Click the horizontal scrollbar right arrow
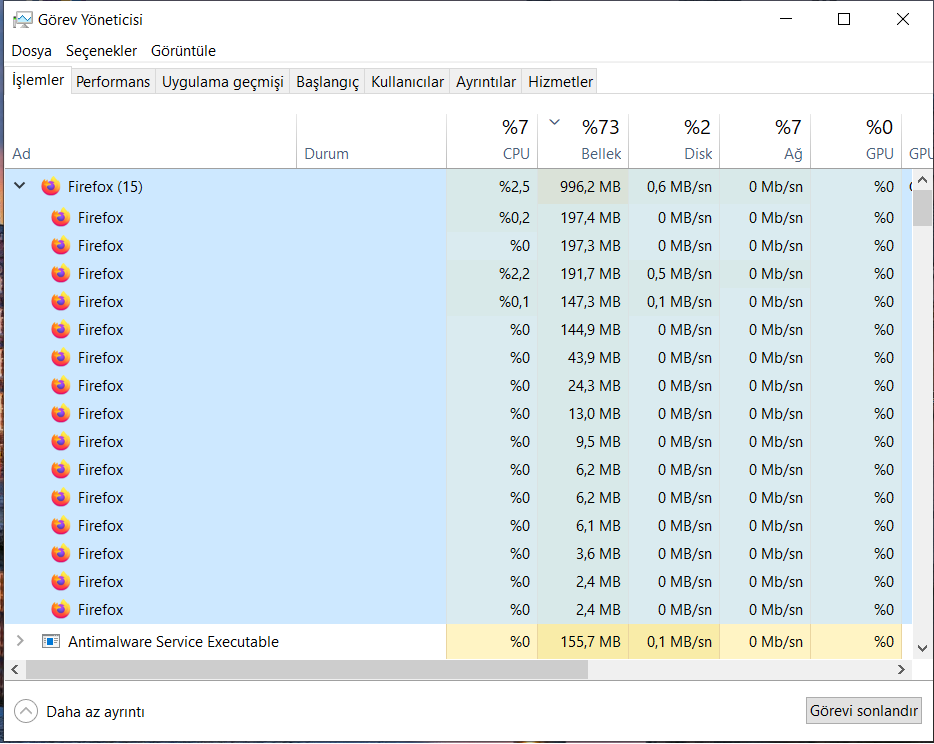The image size is (934, 744). click(x=901, y=670)
